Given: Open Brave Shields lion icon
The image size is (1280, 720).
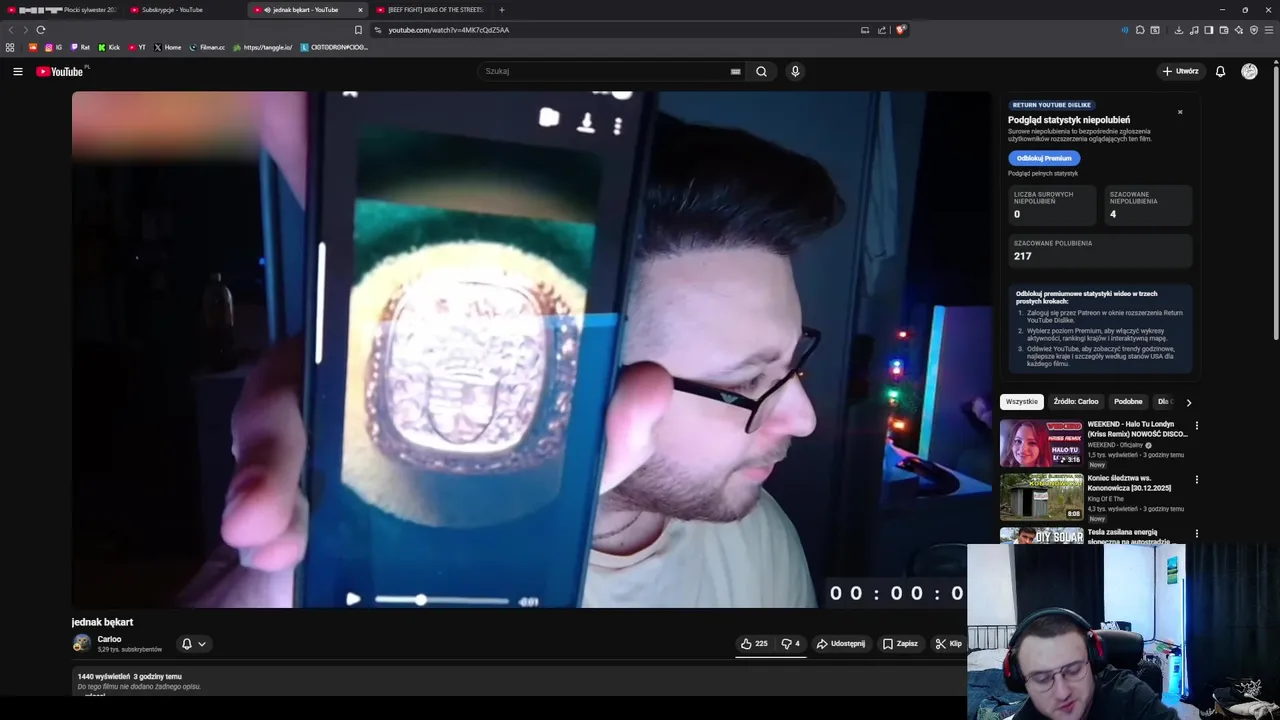Looking at the screenshot, I should [900, 30].
